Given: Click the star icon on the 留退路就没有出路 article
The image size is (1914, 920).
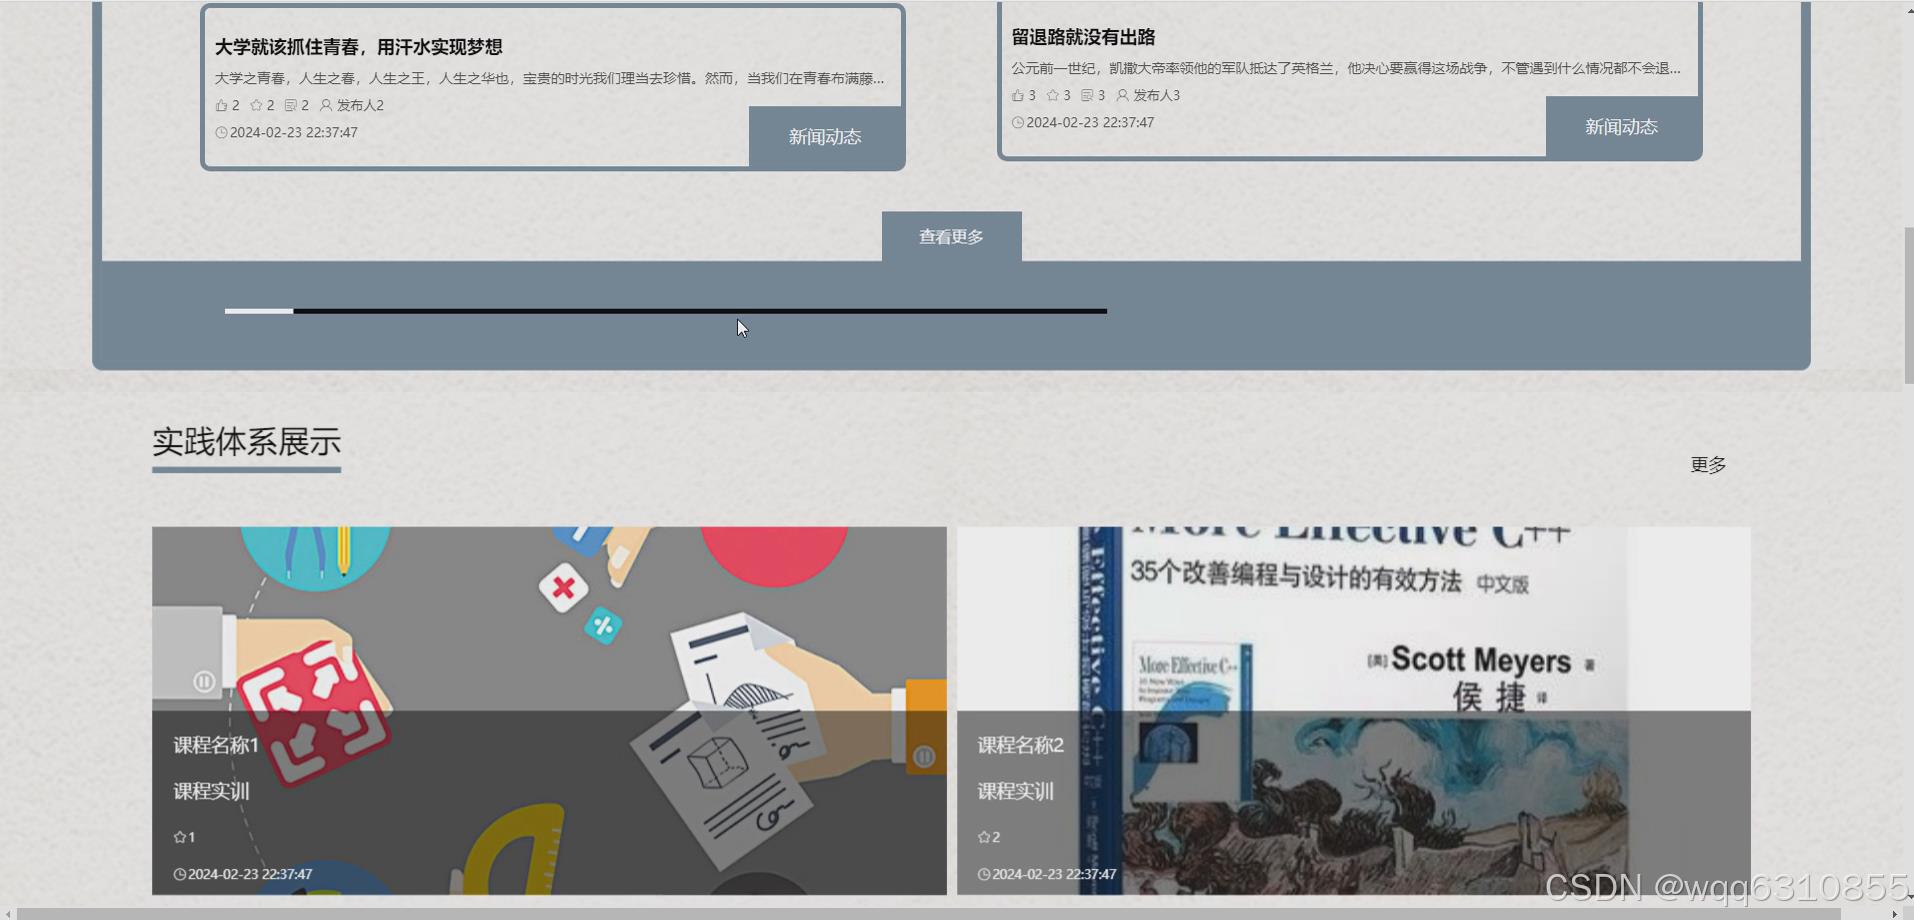Looking at the screenshot, I should pos(1052,95).
